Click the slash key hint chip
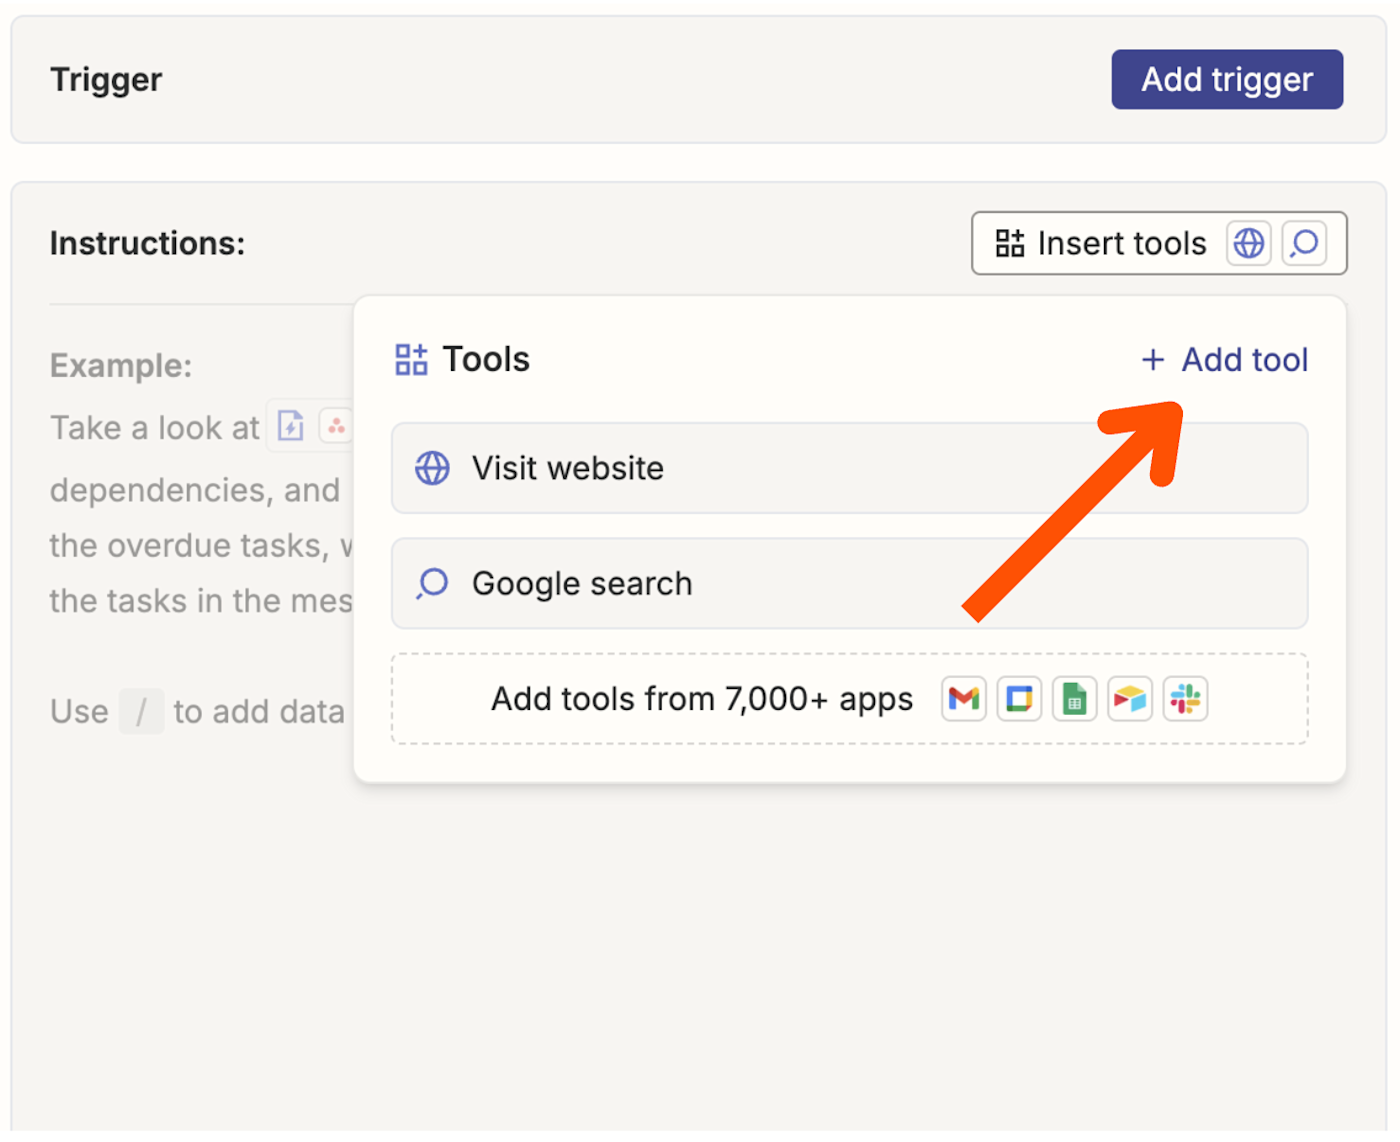 point(141,712)
